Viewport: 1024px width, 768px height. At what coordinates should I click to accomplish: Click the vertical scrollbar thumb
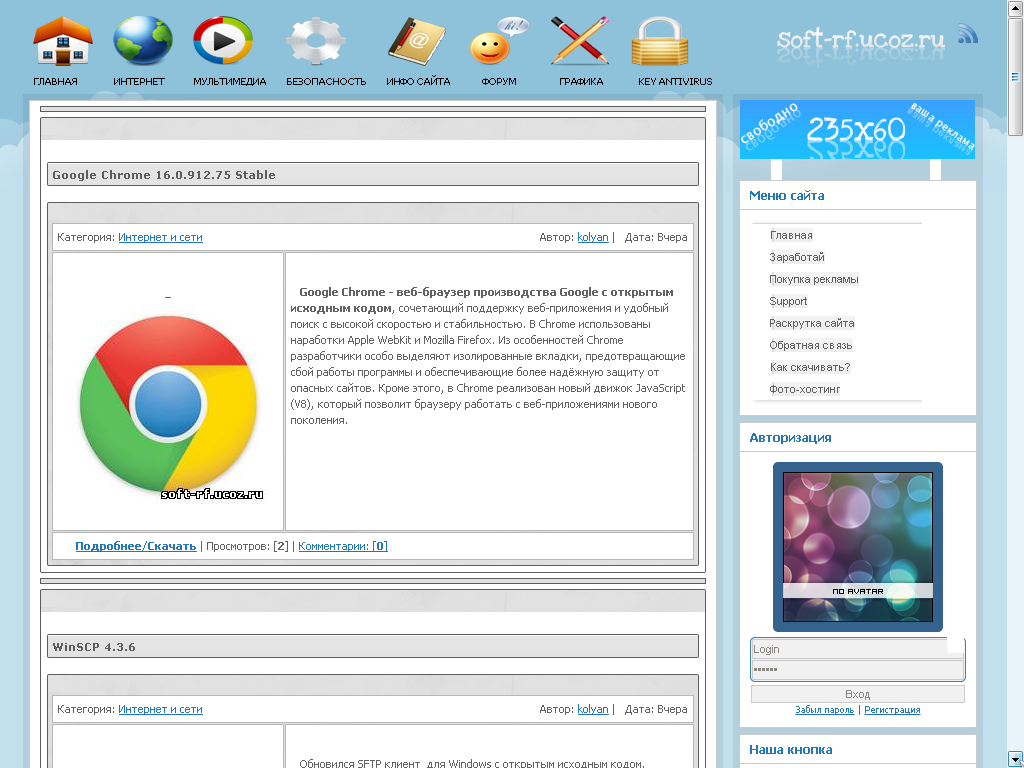pos(1016,76)
